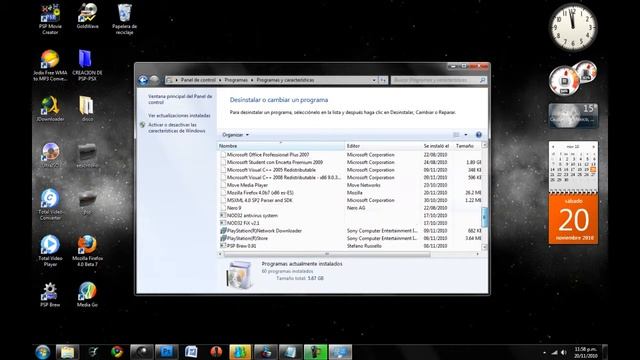Select the disco folder icon

[87, 109]
